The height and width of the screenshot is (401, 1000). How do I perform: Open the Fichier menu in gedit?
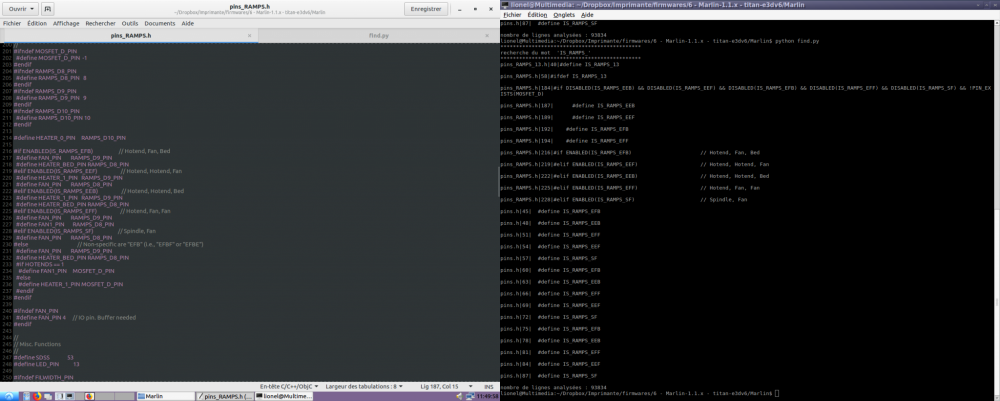coord(11,24)
